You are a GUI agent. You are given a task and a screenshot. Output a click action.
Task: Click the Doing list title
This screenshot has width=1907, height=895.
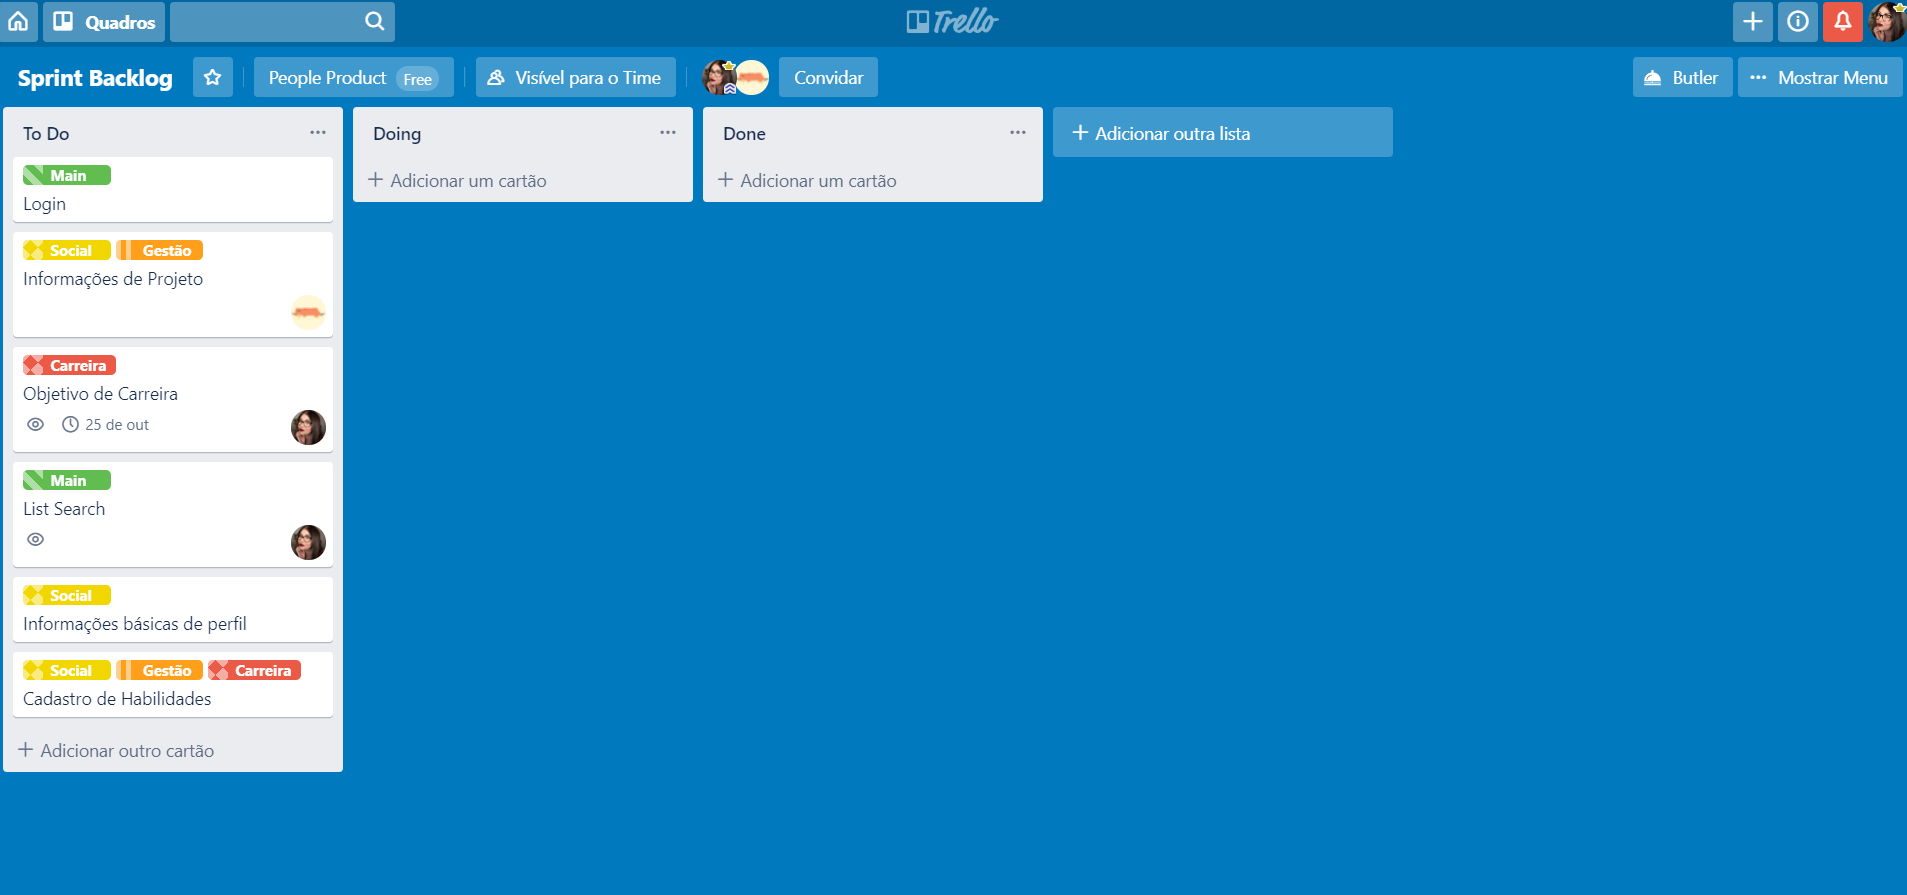tap(397, 134)
